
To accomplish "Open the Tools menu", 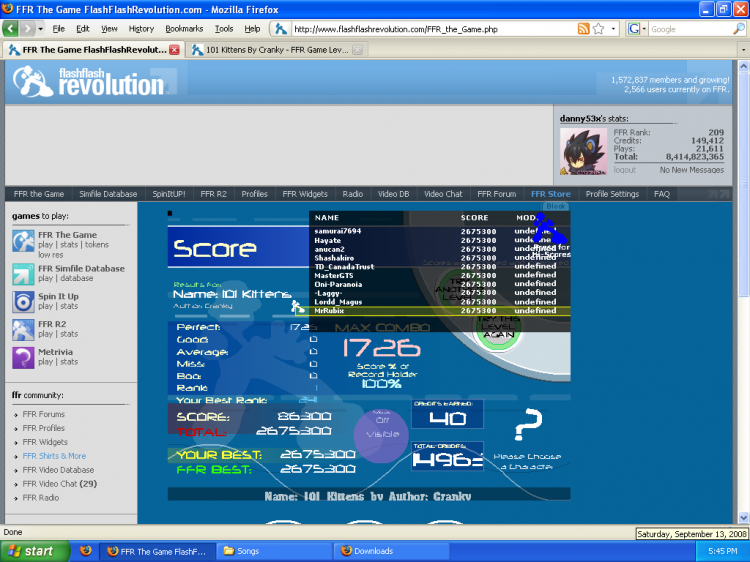I will [x=224, y=29].
